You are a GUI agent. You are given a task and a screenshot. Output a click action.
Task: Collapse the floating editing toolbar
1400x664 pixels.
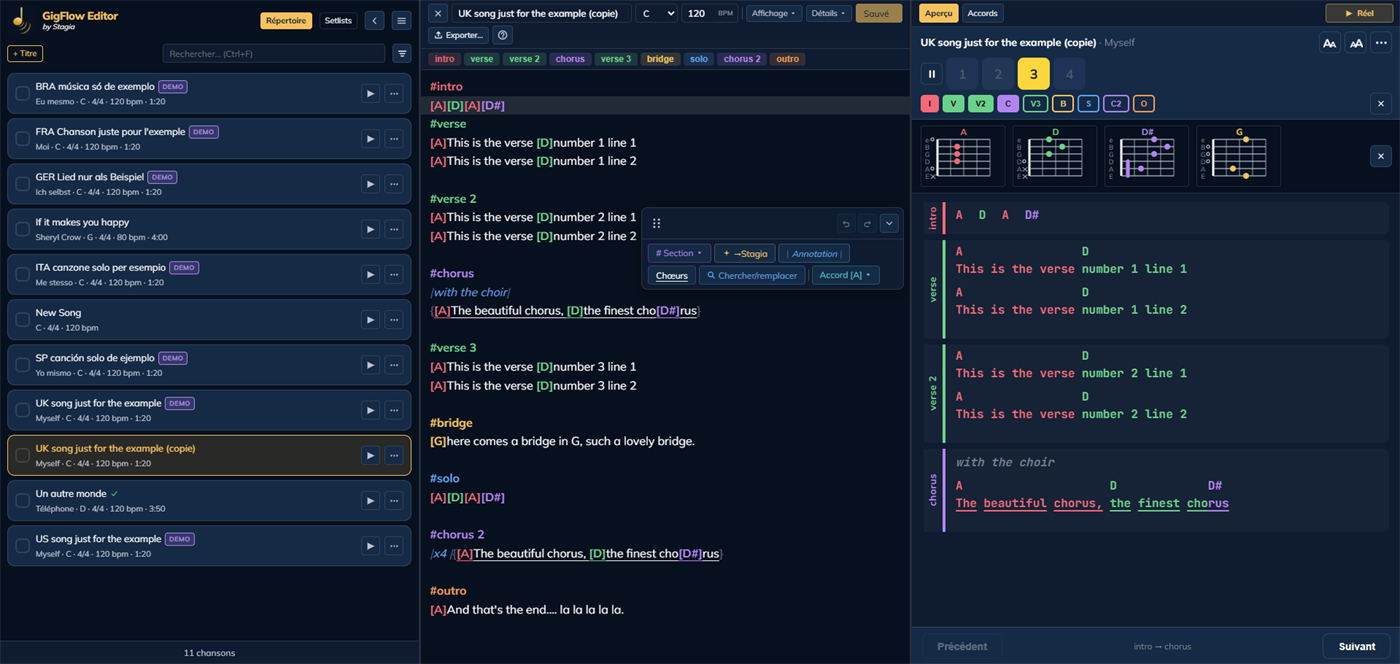889,224
